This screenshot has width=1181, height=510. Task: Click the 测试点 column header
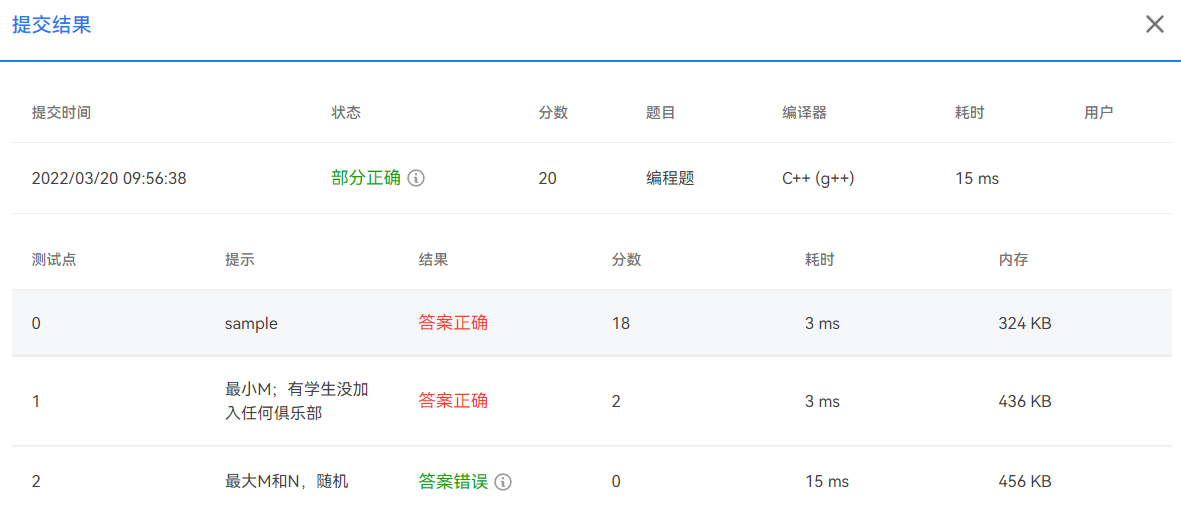pos(54,259)
